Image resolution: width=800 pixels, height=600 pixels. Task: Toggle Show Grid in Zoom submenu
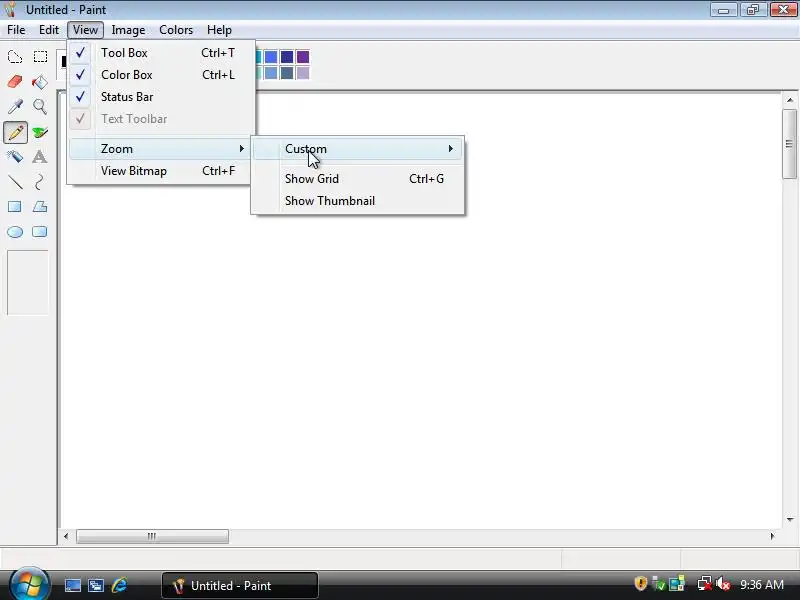(x=358, y=179)
